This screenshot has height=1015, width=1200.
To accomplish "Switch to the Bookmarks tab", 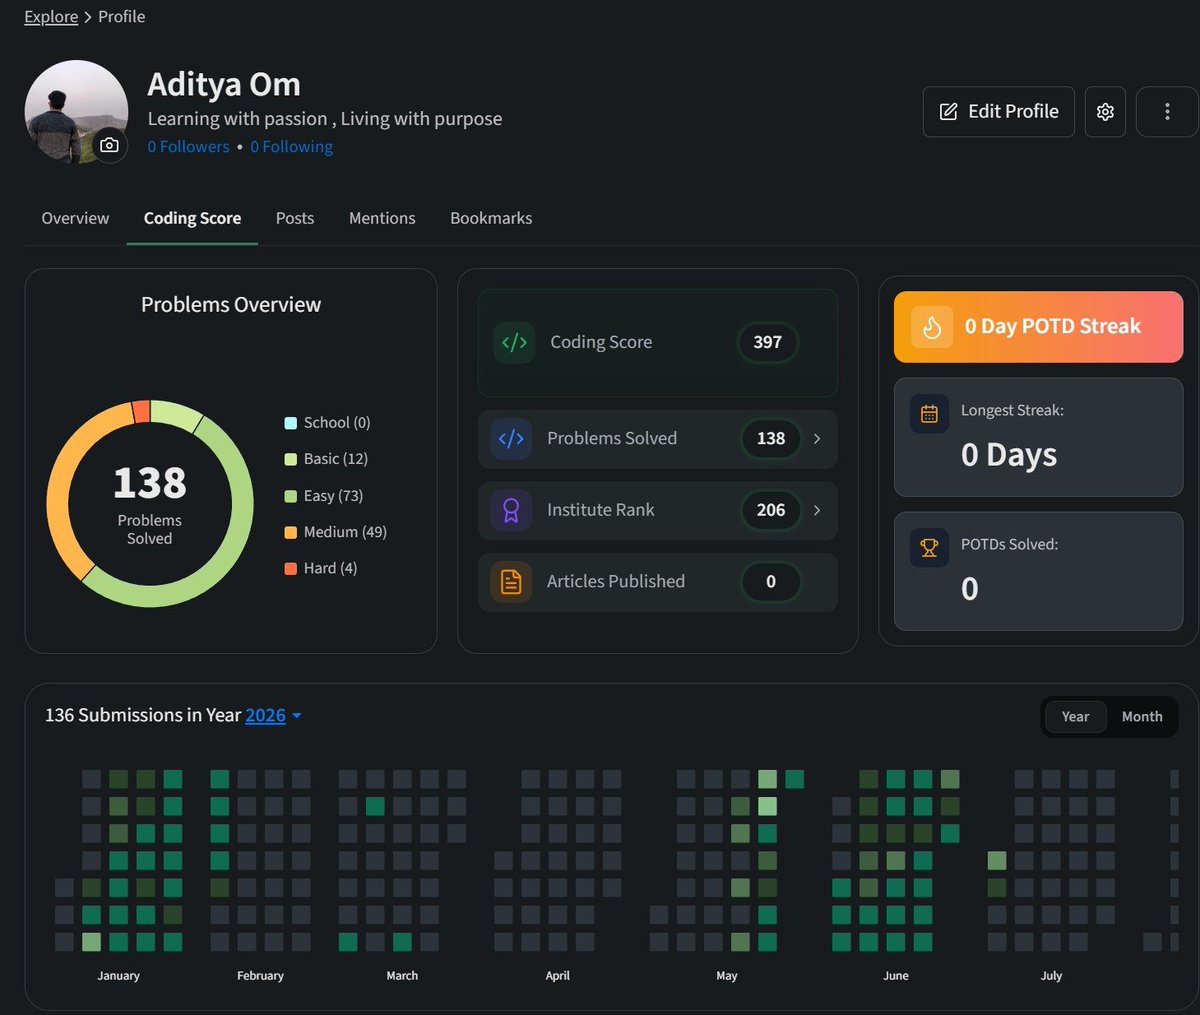I will [x=491, y=218].
